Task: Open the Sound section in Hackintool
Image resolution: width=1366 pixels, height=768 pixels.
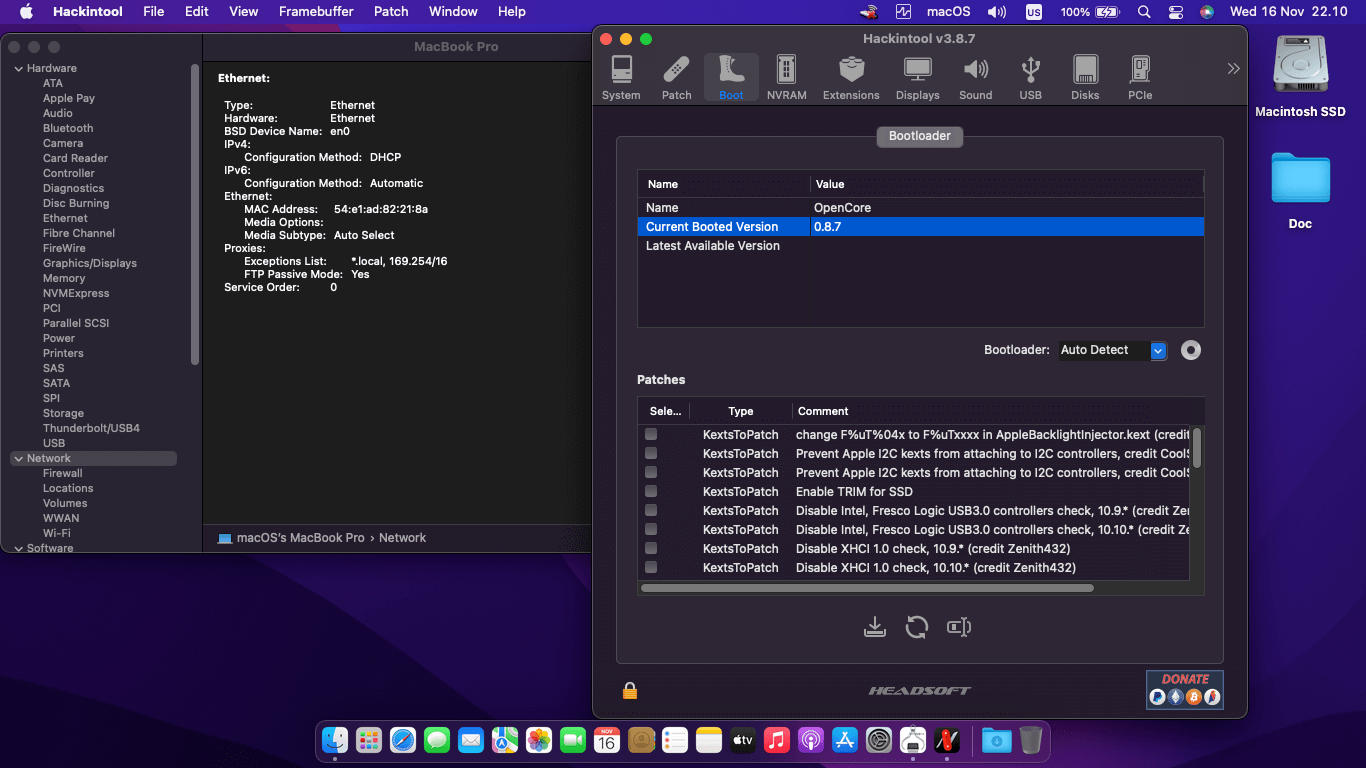Action: pyautogui.click(x=975, y=78)
